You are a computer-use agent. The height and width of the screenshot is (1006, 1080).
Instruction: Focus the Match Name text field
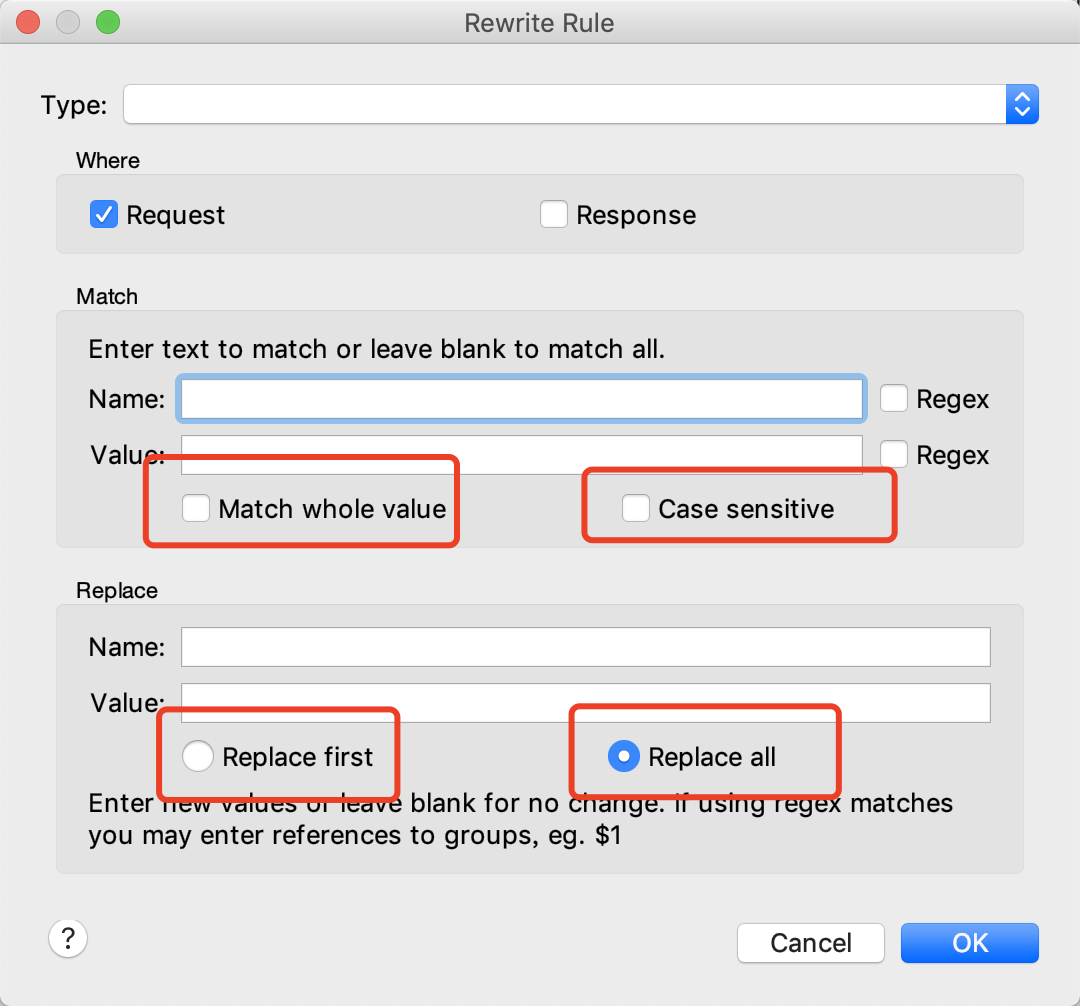[x=521, y=399]
